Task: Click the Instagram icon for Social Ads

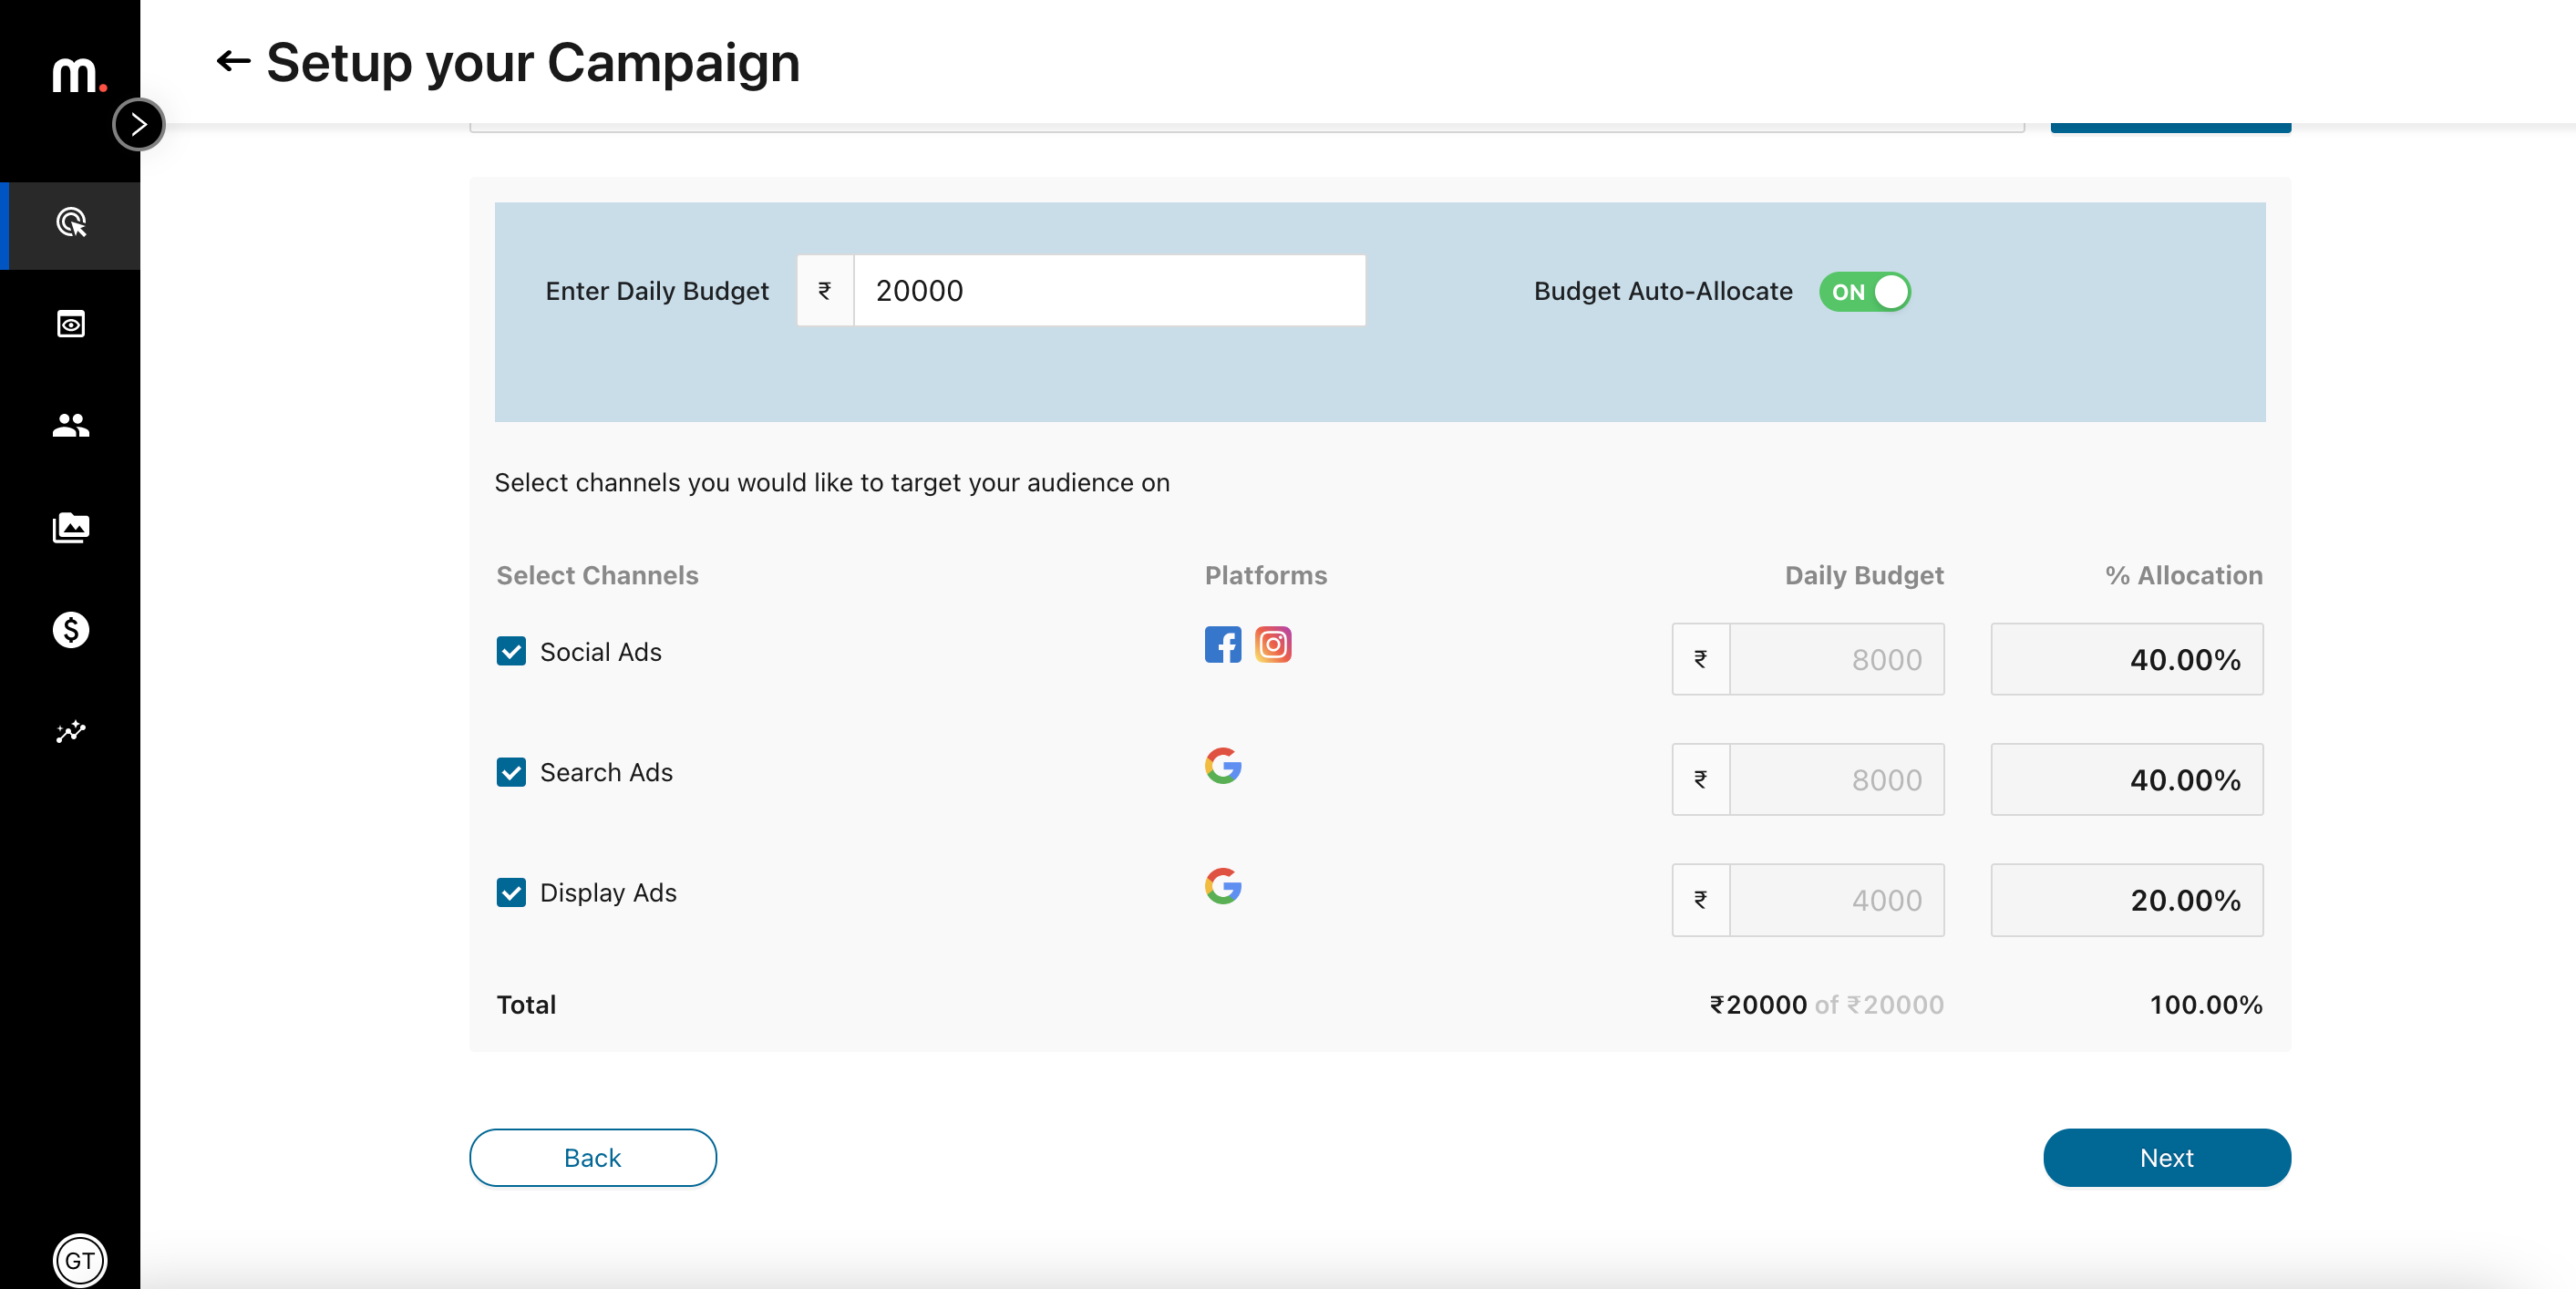Action: (x=1274, y=645)
